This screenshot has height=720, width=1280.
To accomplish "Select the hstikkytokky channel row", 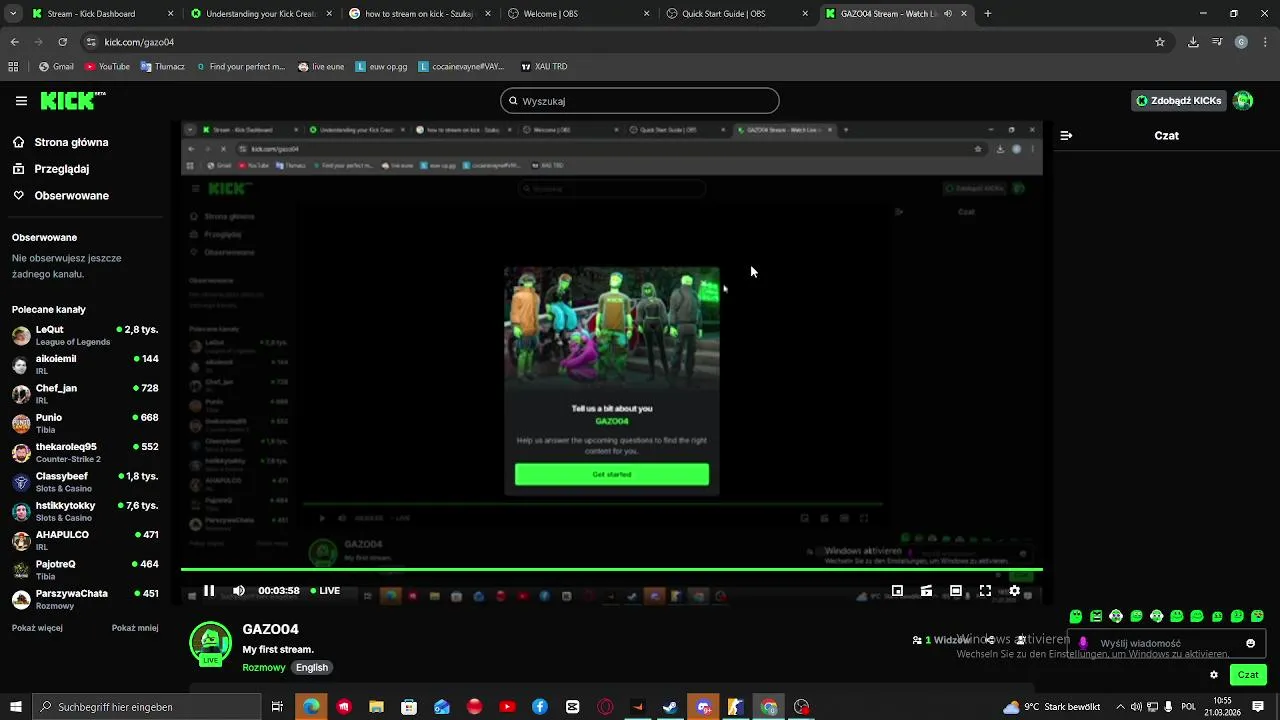I will [85, 511].
